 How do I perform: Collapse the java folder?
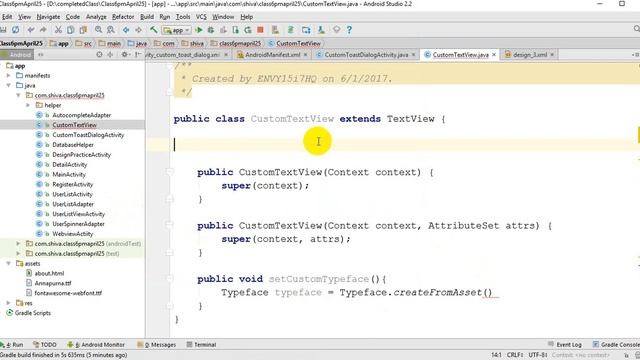9,85
